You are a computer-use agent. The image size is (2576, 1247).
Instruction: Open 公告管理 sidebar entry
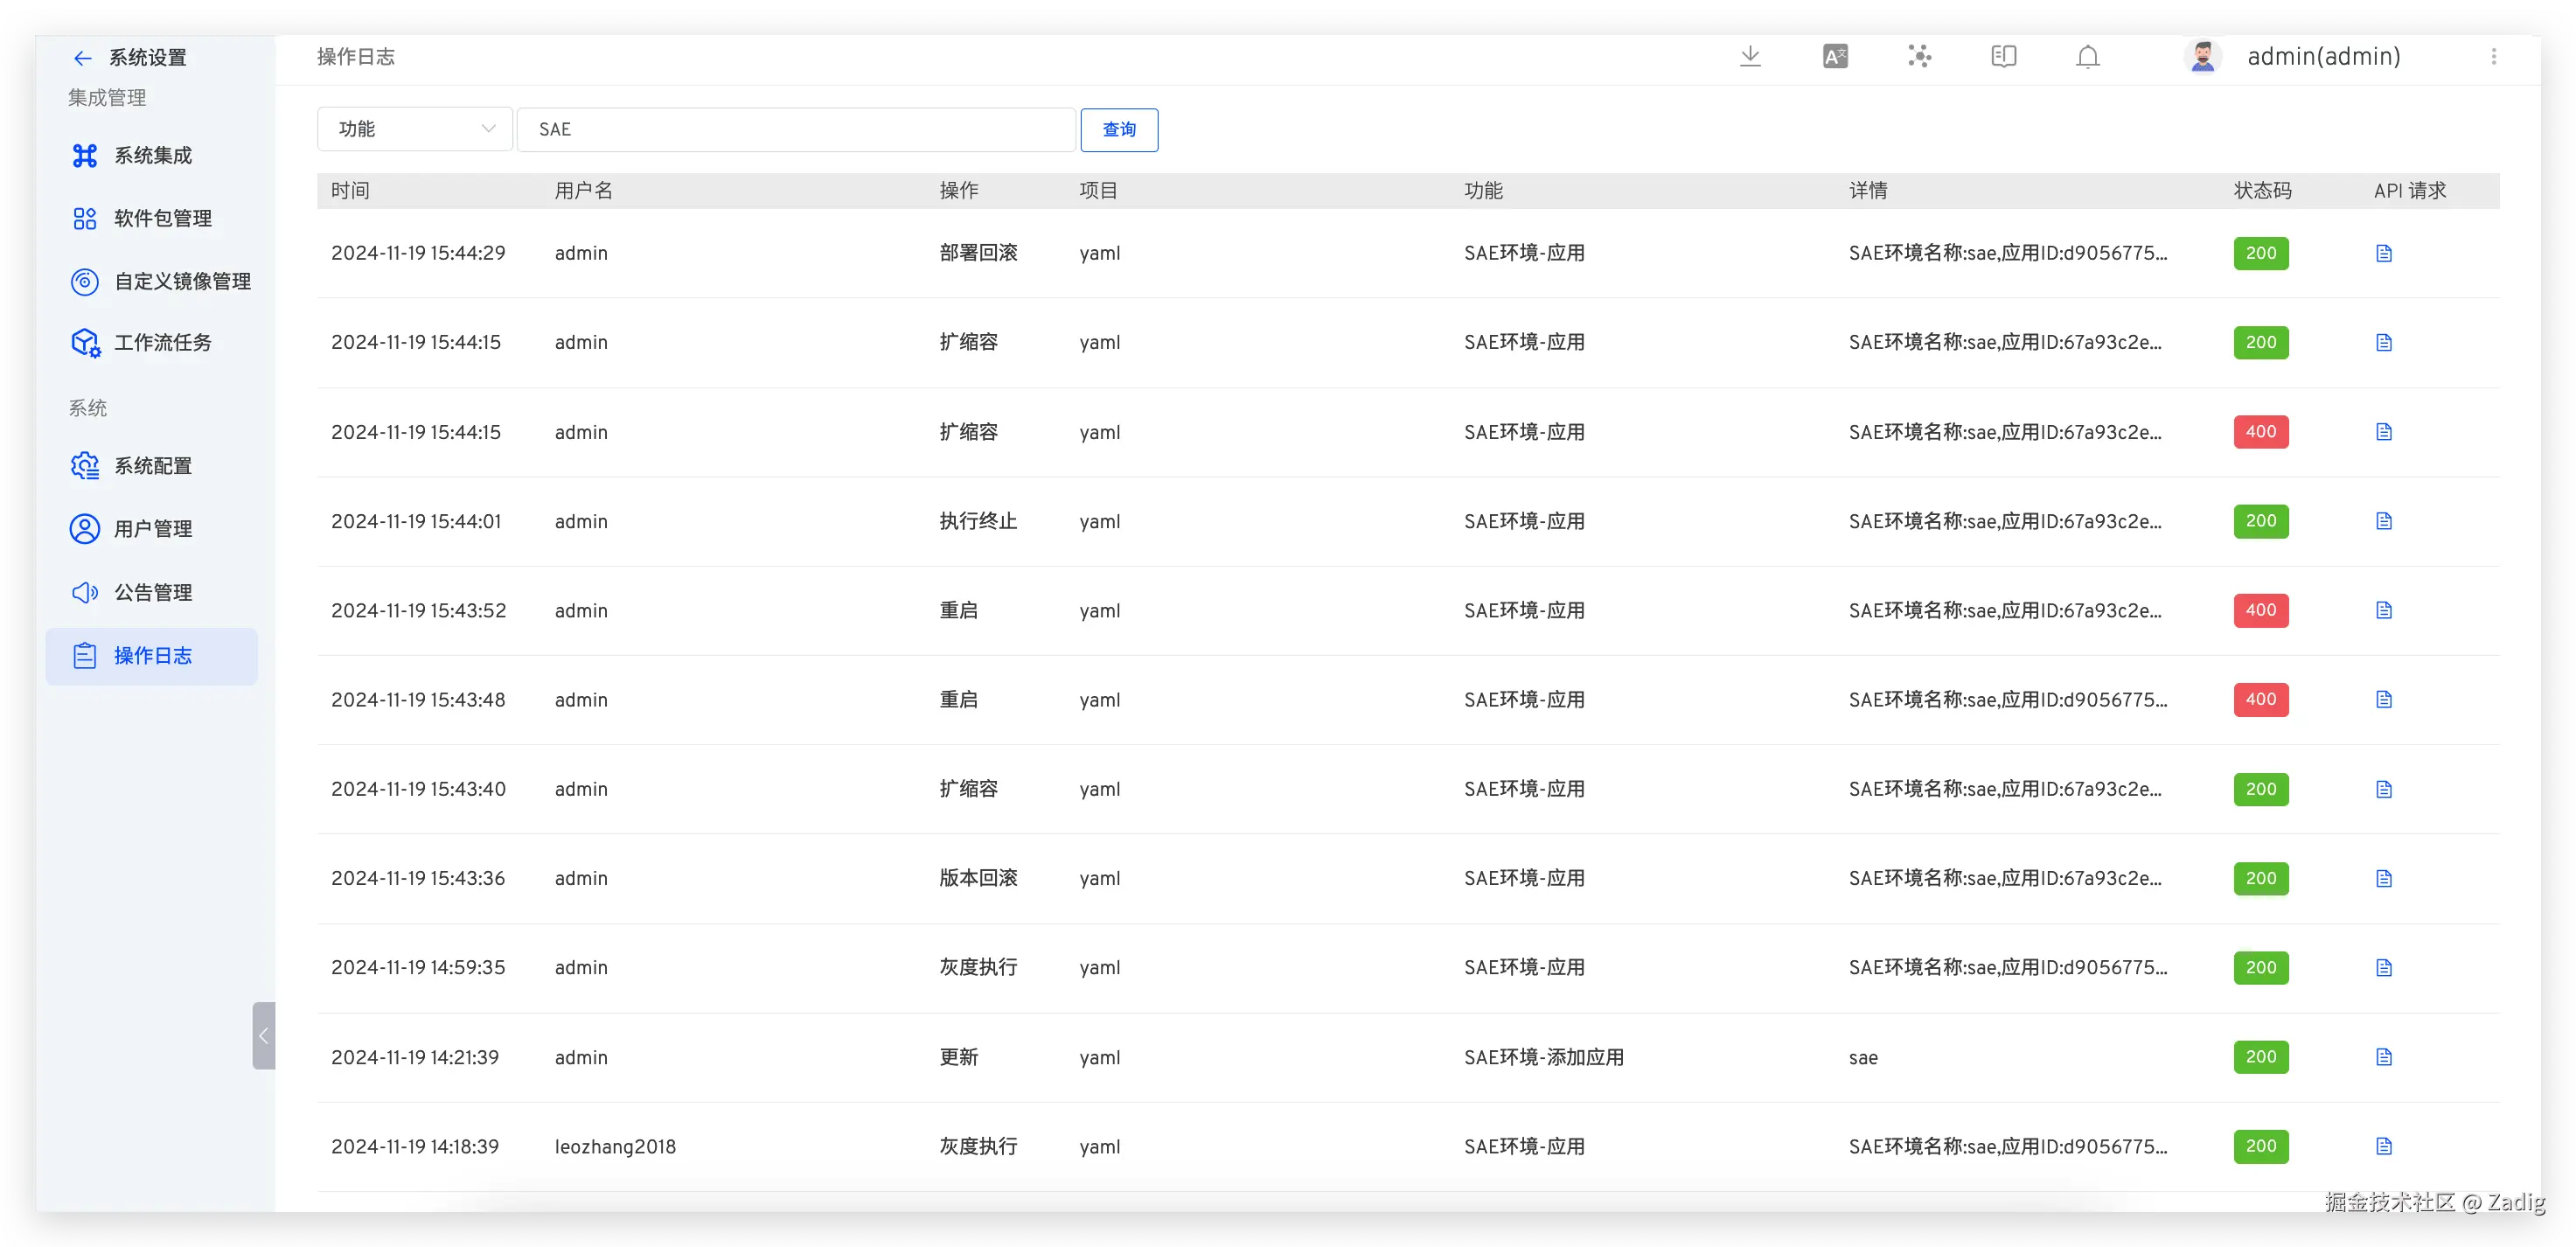point(152,593)
